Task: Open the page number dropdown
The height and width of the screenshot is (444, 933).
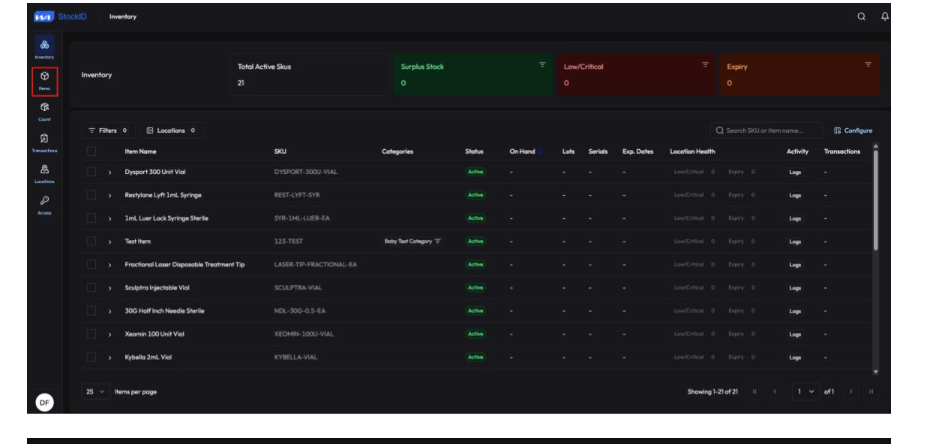Action: tap(806, 392)
